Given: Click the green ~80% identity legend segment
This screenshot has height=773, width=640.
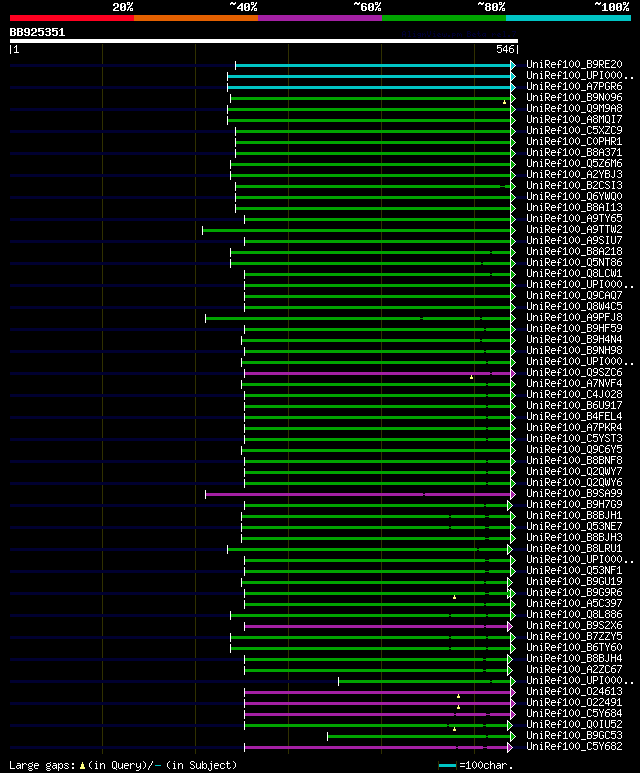Looking at the screenshot, I should coord(444,18).
